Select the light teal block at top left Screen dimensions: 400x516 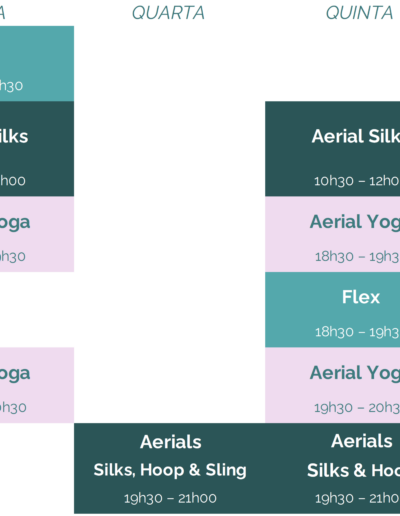(x=37, y=64)
